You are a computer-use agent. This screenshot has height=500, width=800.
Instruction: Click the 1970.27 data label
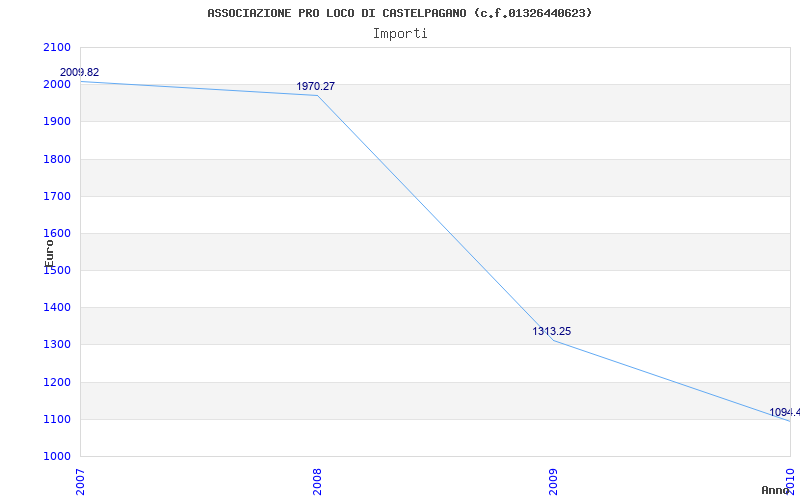[x=316, y=86]
